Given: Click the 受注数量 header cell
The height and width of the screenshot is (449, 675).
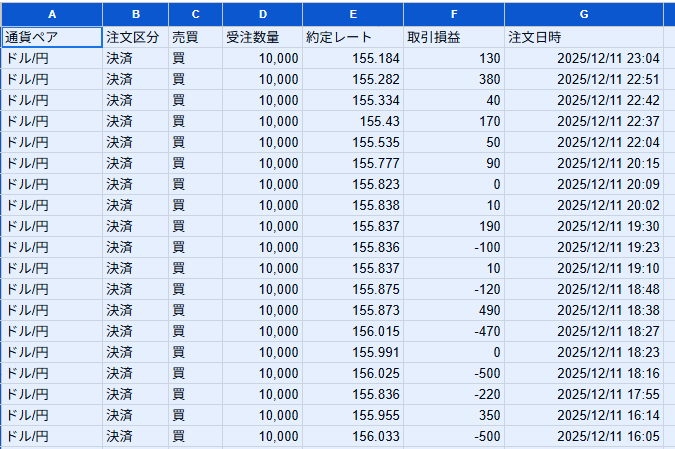Looking at the screenshot, I should tap(262, 37).
